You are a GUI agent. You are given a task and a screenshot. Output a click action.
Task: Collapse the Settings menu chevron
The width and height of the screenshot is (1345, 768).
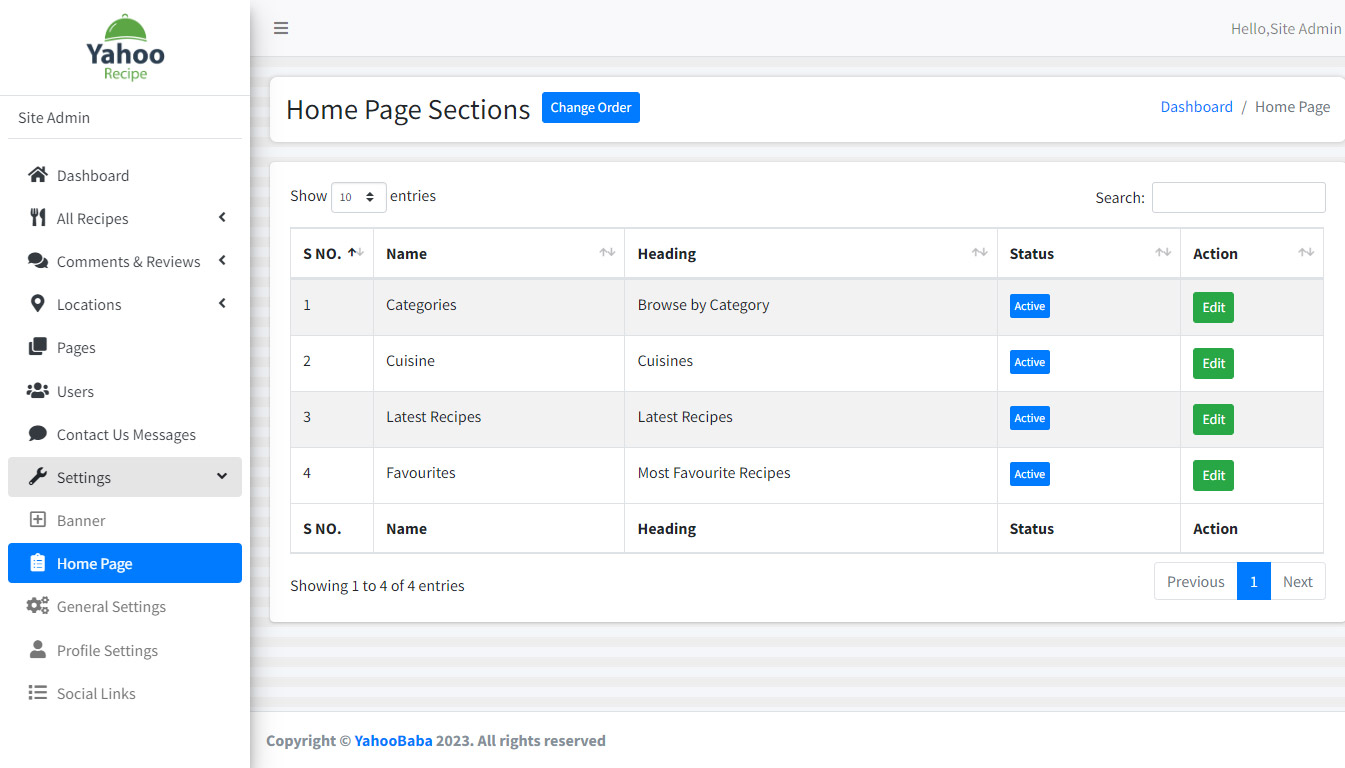(222, 477)
